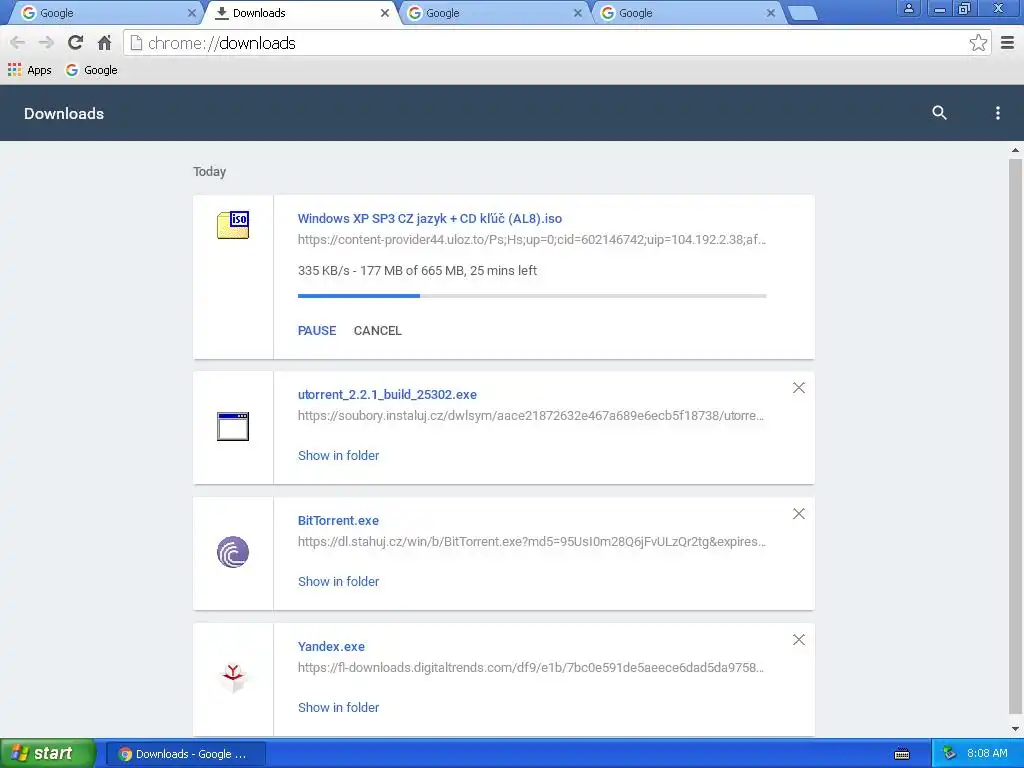Bookmark this page with the star
The image size is (1024, 768).
[978, 43]
